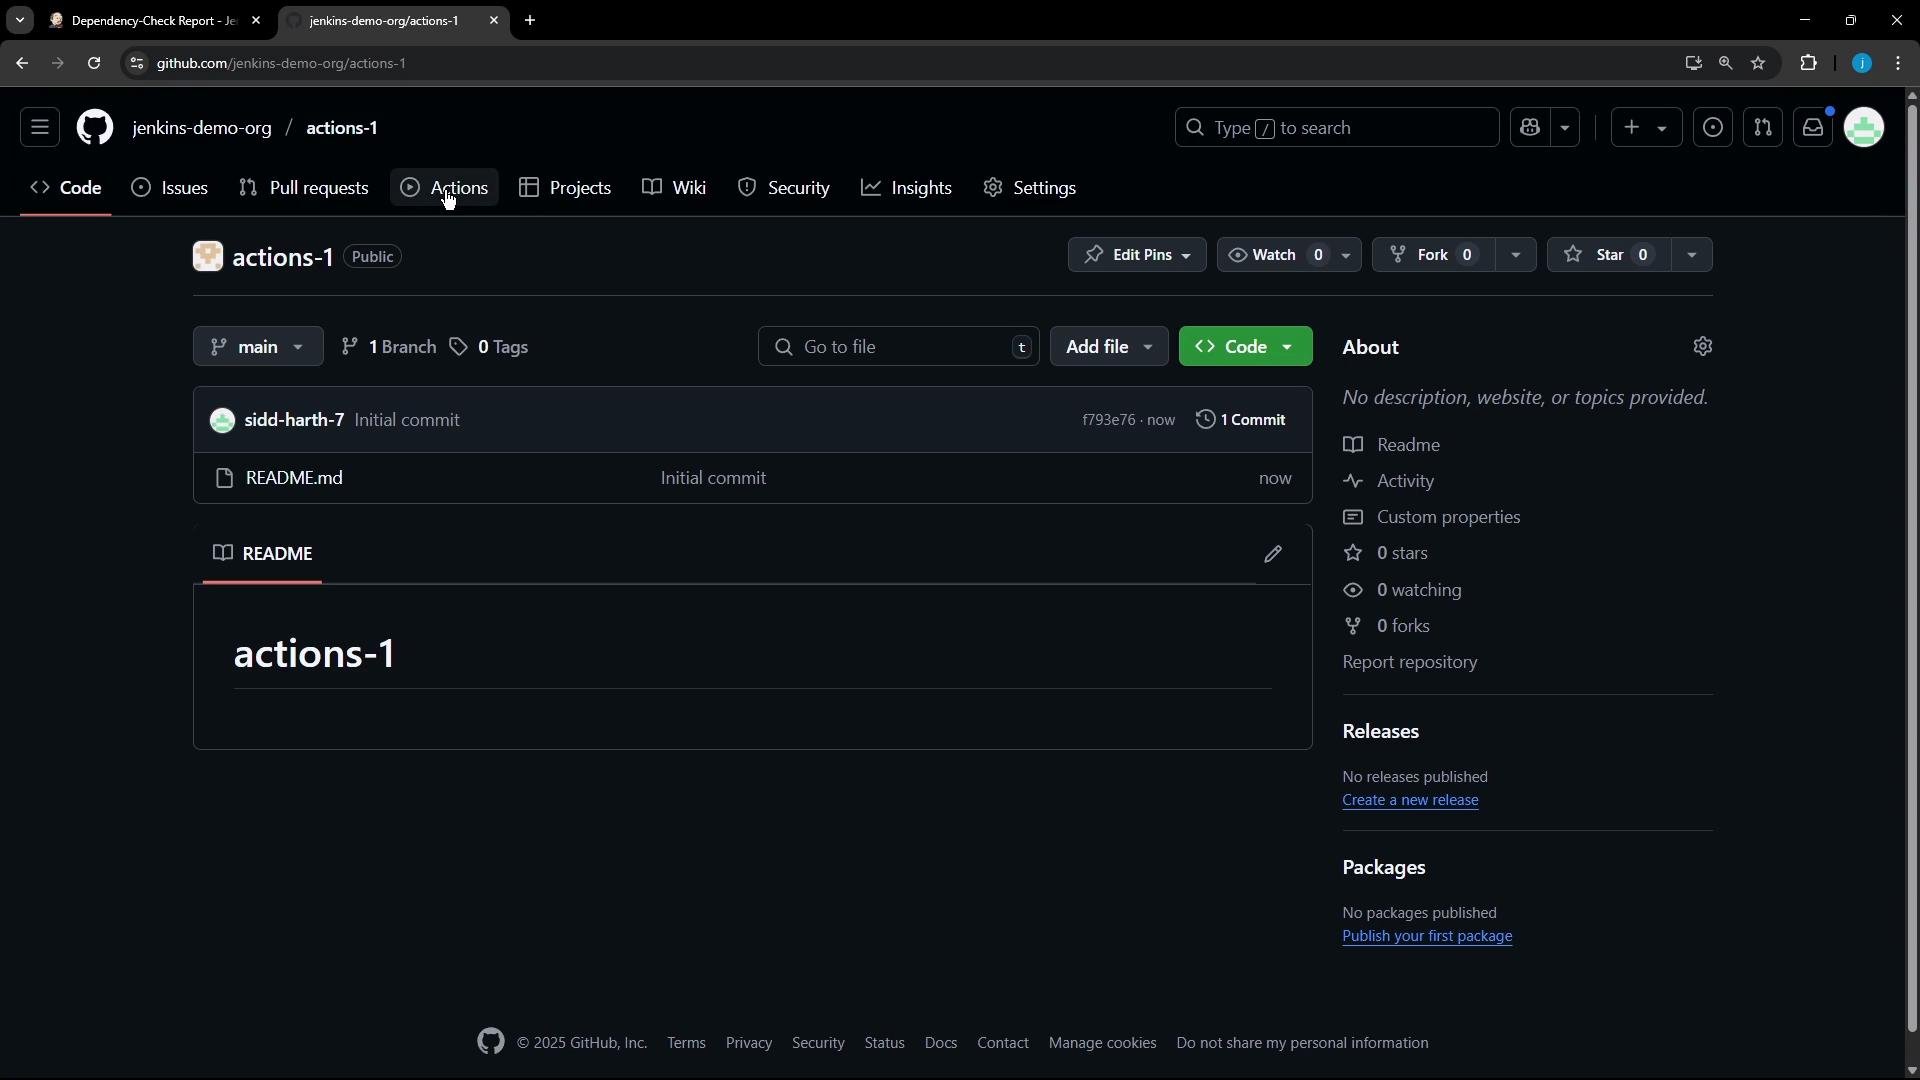Open the Readme link in About
The width and height of the screenshot is (1920, 1080).
pyautogui.click(x=1392, y=445)
